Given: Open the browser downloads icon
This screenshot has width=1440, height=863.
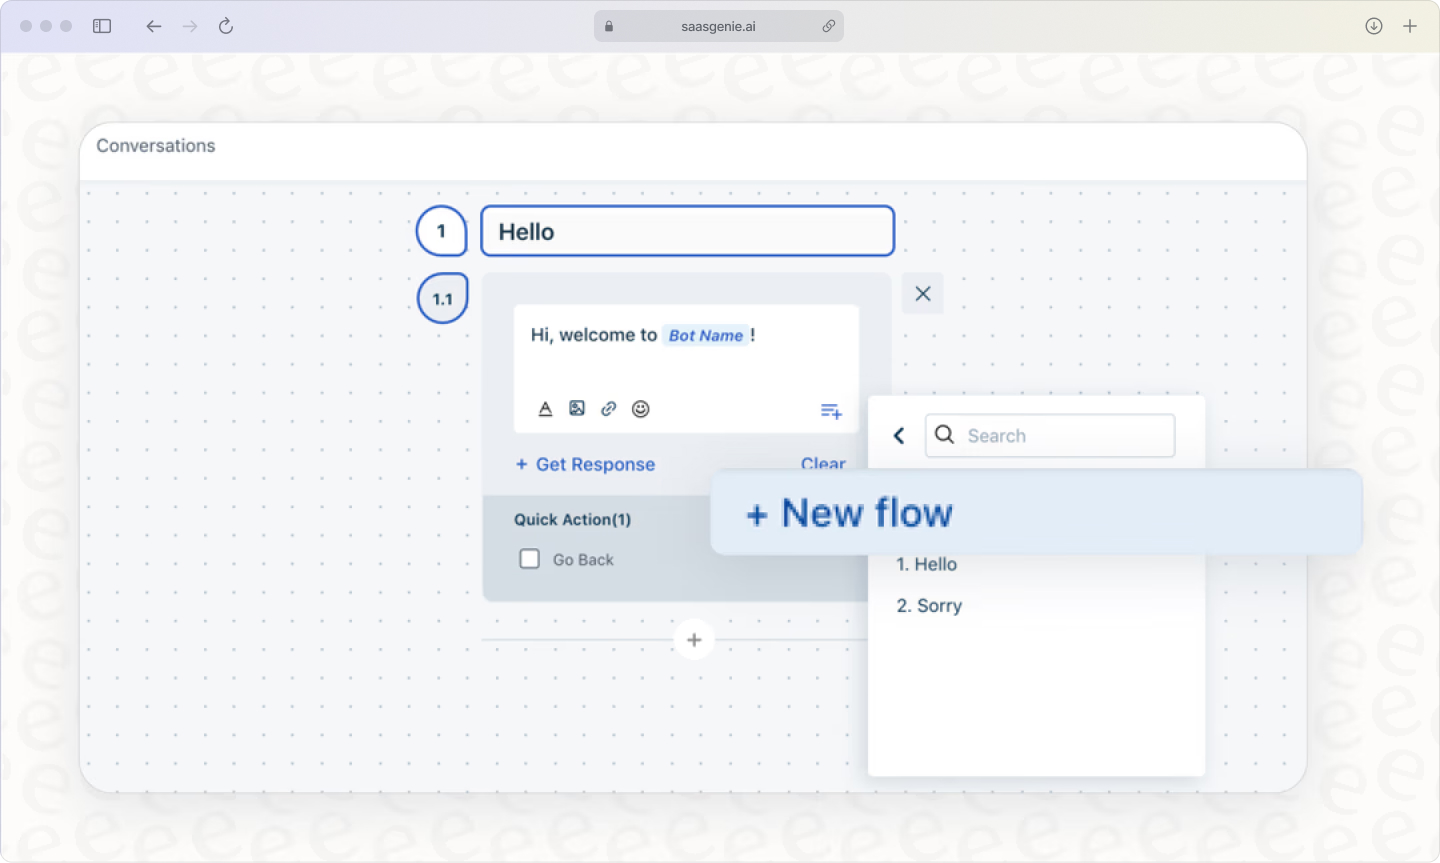Looking at the screenshot, I should click(1373, 26).
